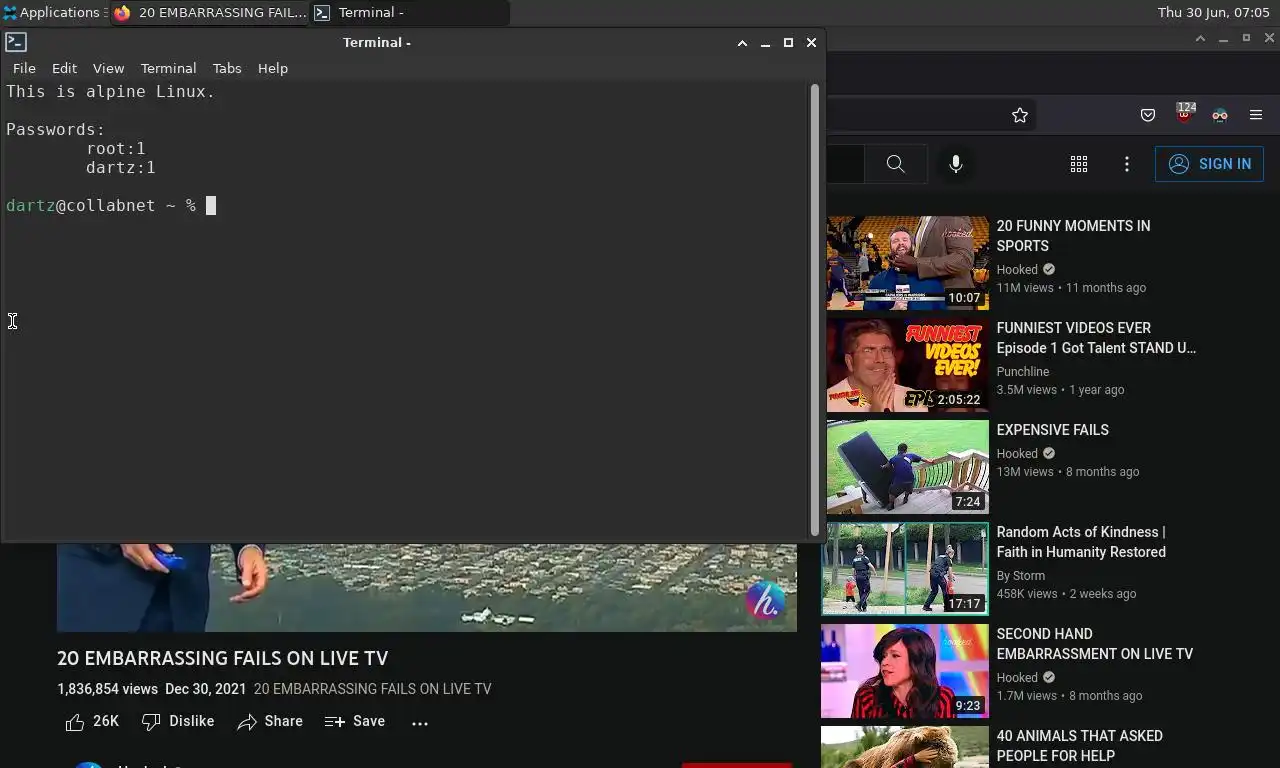
Task: Maximize the terminal window
Action: click(788, 43)
